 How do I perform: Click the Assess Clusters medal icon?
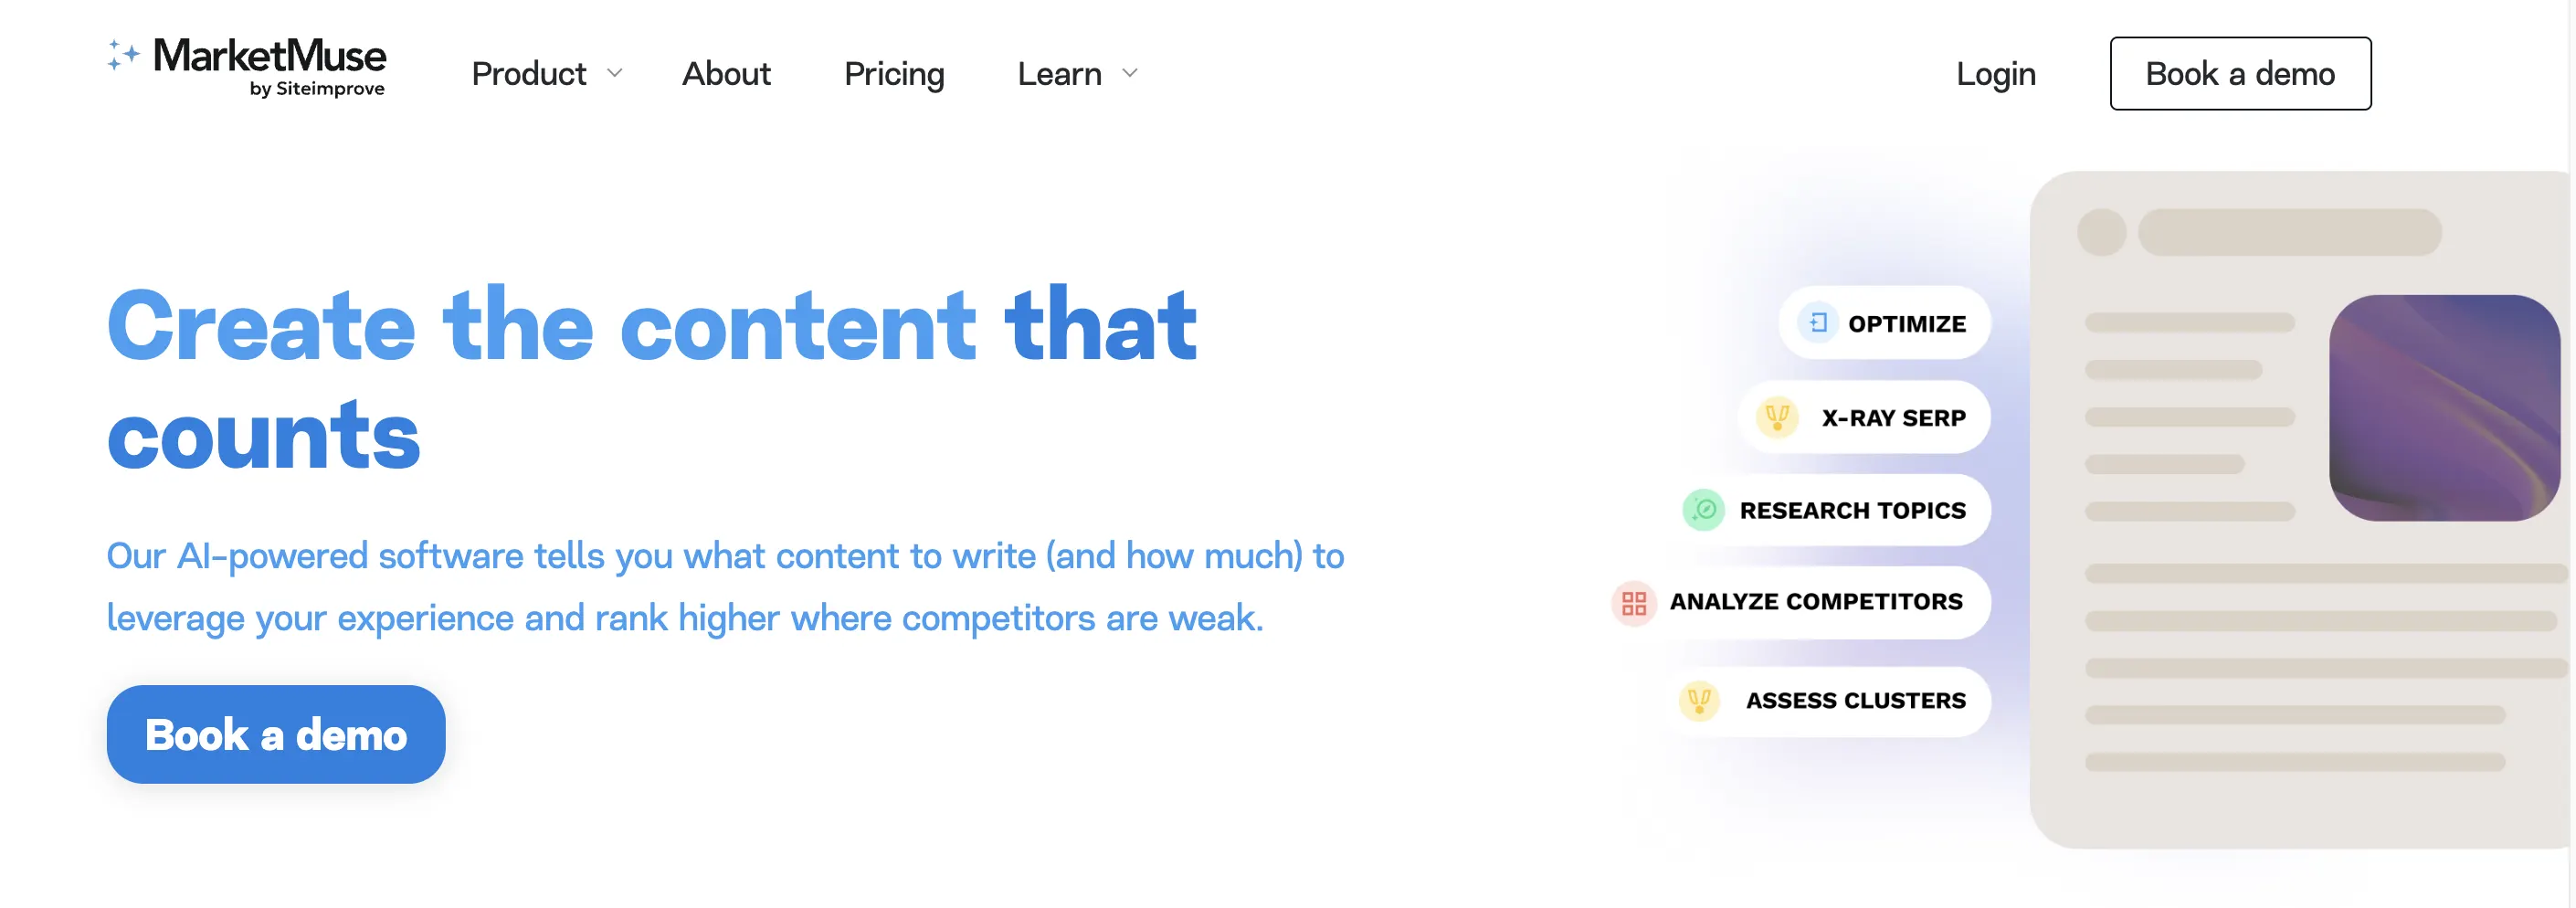point(1698,700)
